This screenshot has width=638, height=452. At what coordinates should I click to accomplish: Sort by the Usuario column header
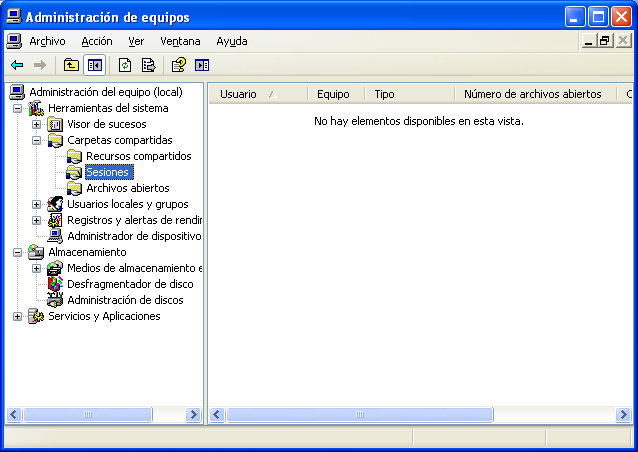(238, 94)
